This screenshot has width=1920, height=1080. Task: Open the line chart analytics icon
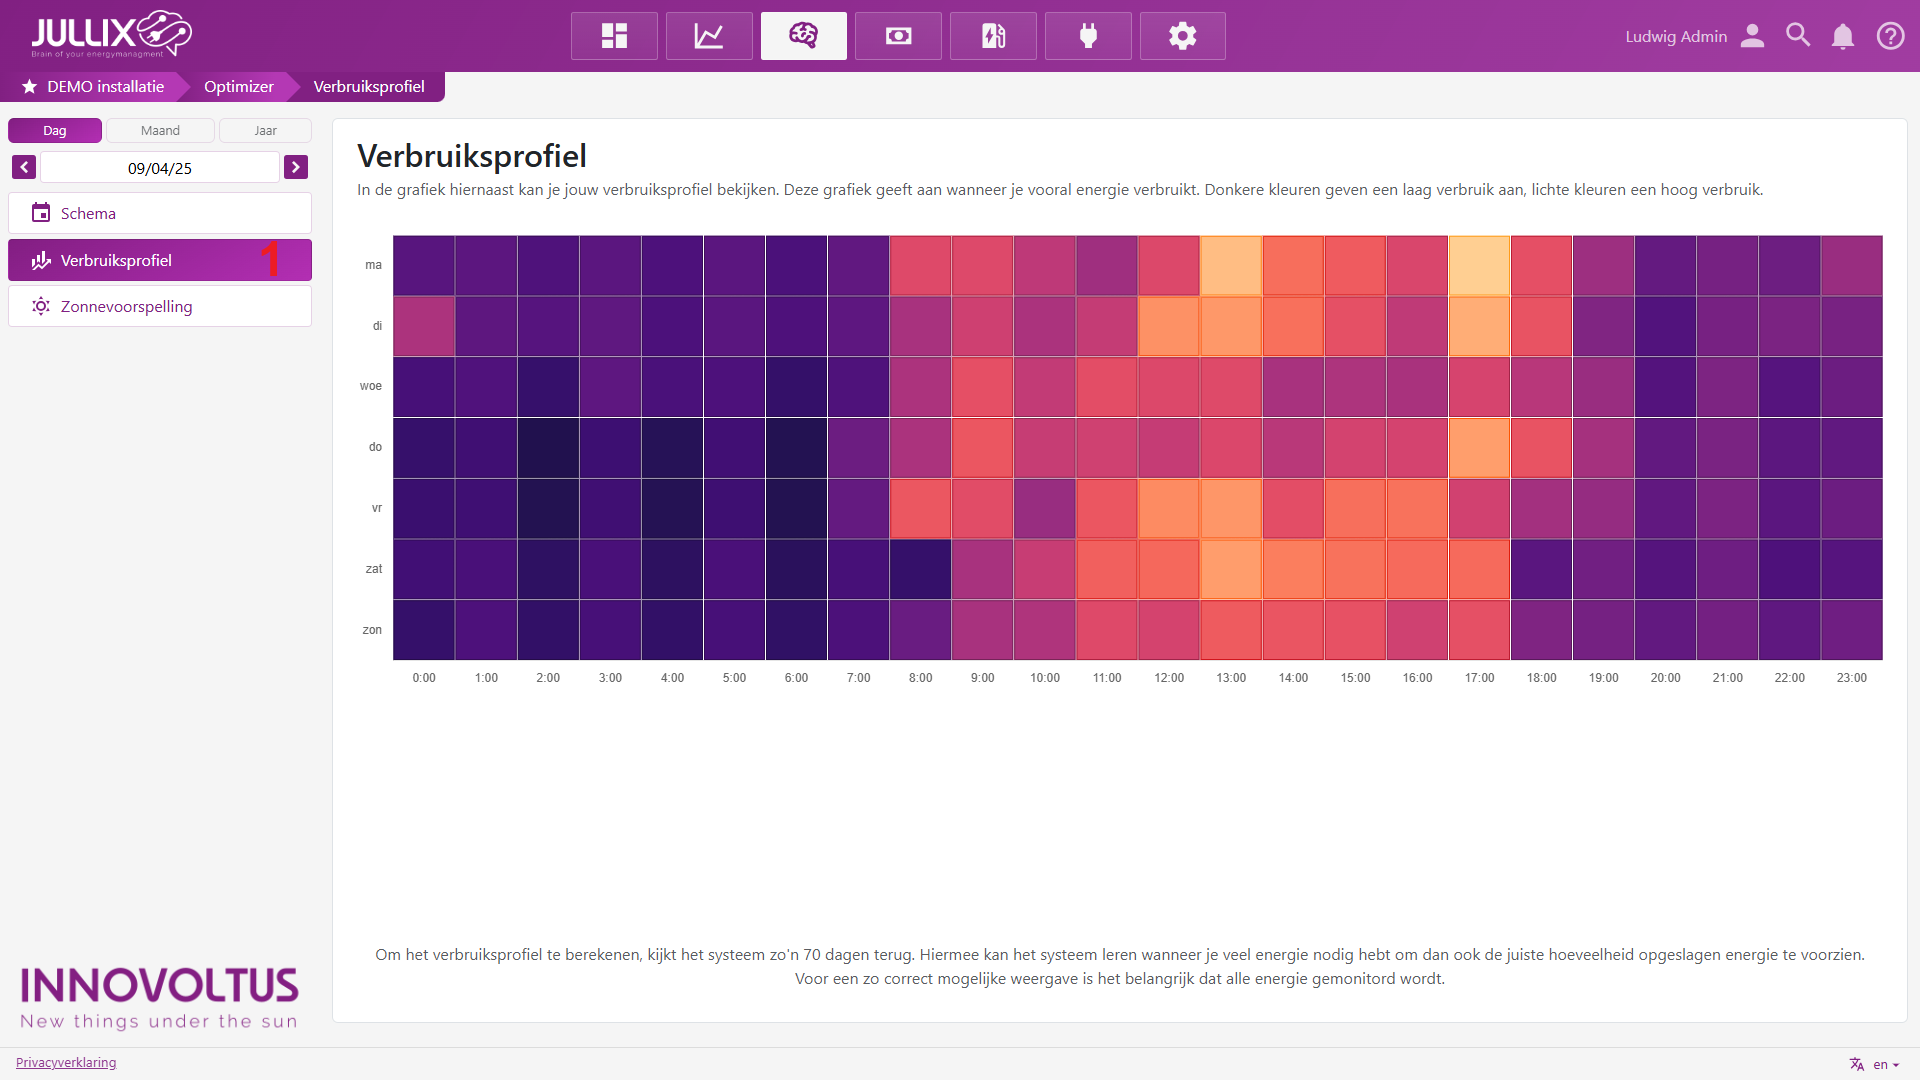(x=709, y=36)
